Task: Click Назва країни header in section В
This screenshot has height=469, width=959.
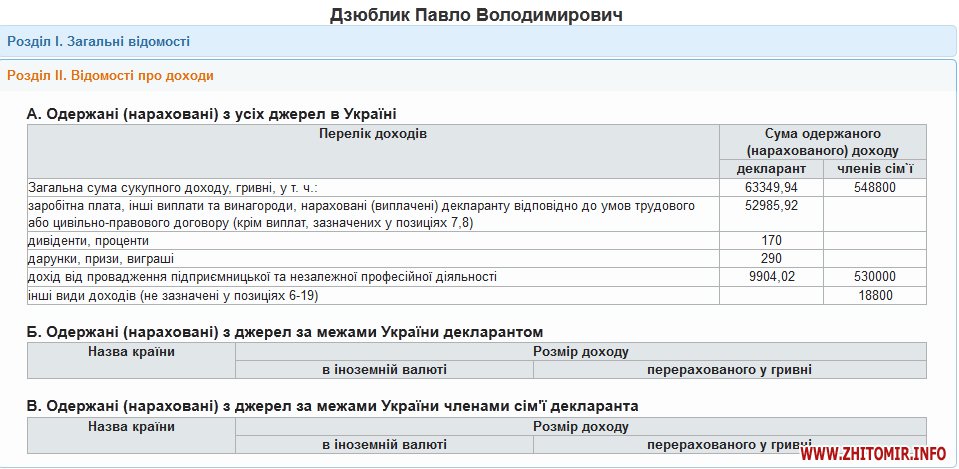Action: (x=131, y=426)
